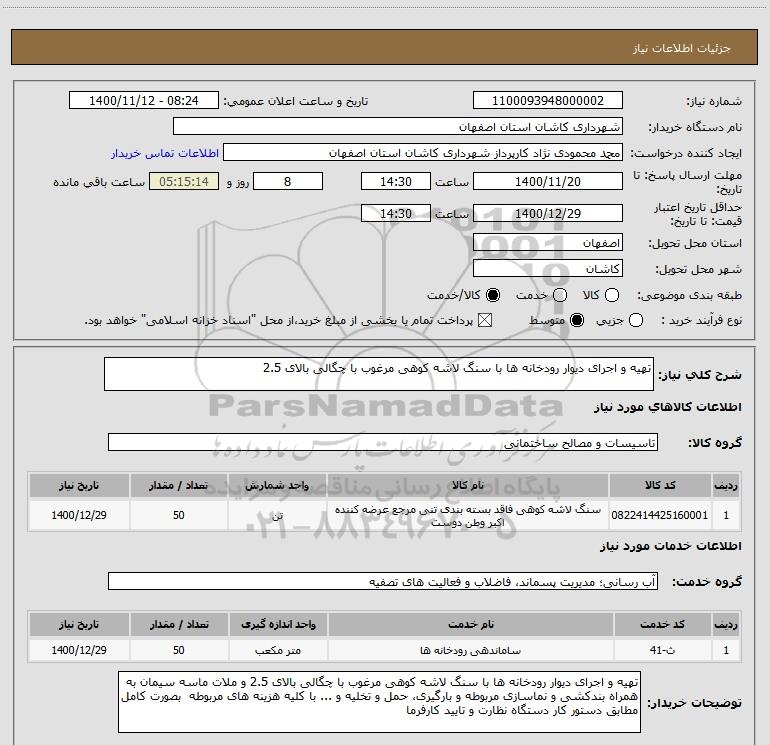Screen dimensions: 770x745
Task: Click goods code 0822414425160001 cell
Action: click(660, 515)
